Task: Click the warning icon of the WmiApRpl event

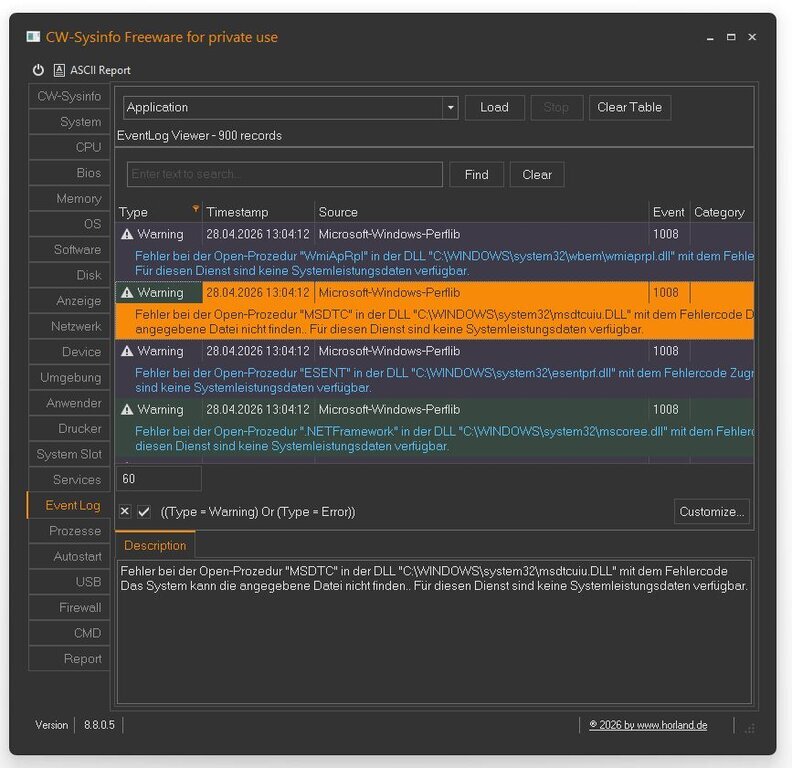Action: pos(127,234)
